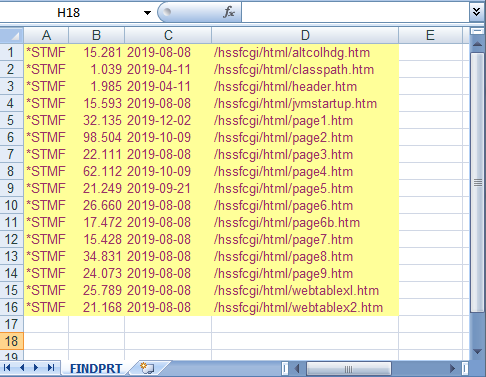The image size is (486, 377).
Task: Click cell value 1.039
Action: 96,69
